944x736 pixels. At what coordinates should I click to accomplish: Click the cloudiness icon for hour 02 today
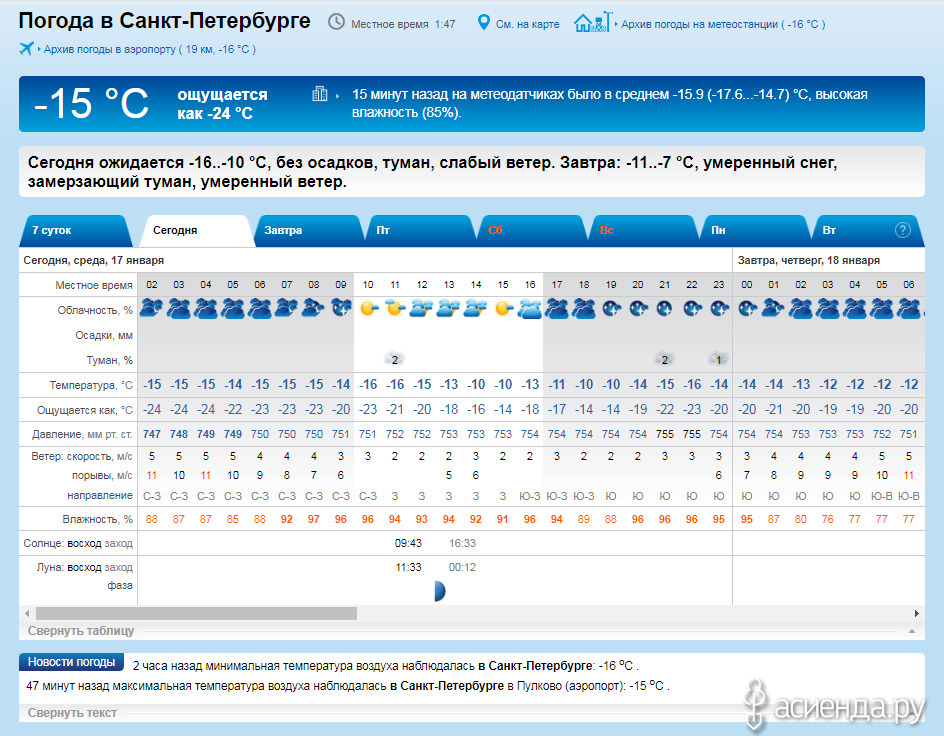tap(152, 309)
